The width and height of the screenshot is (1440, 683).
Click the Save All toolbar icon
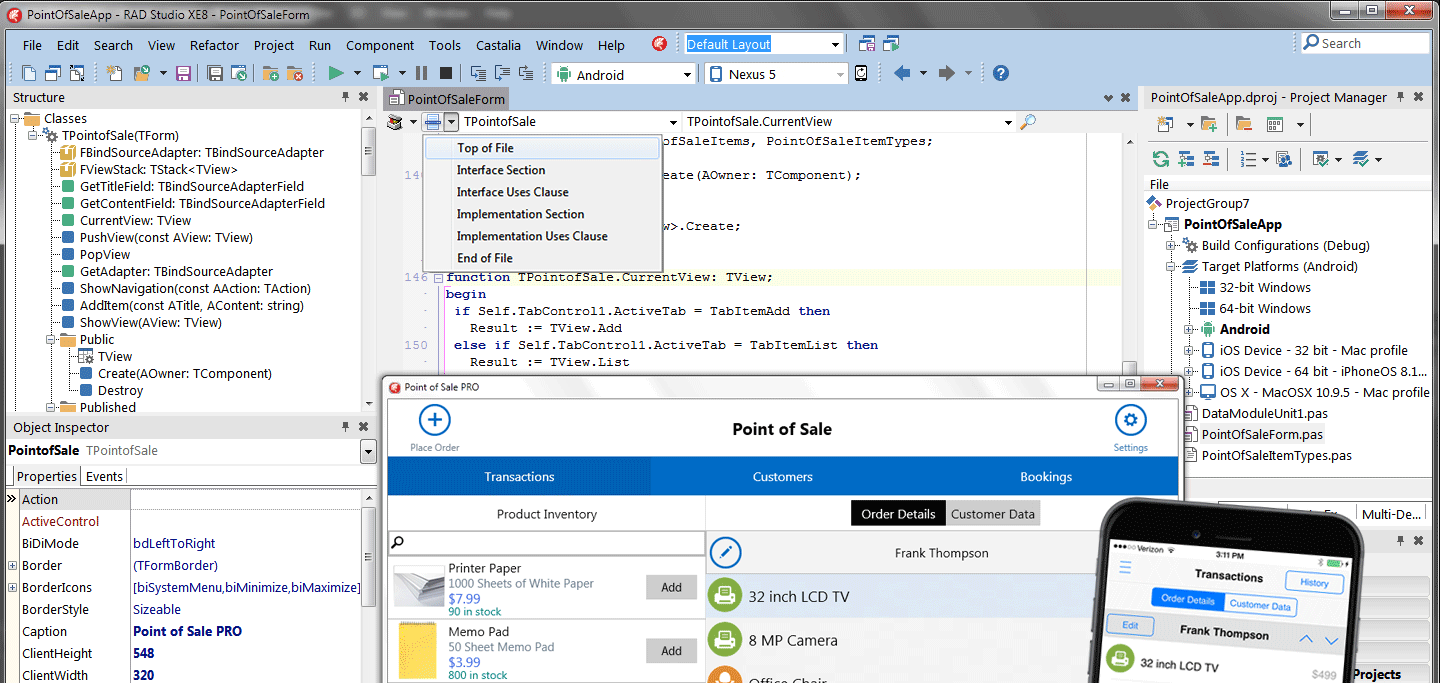(x=215, y=74)
